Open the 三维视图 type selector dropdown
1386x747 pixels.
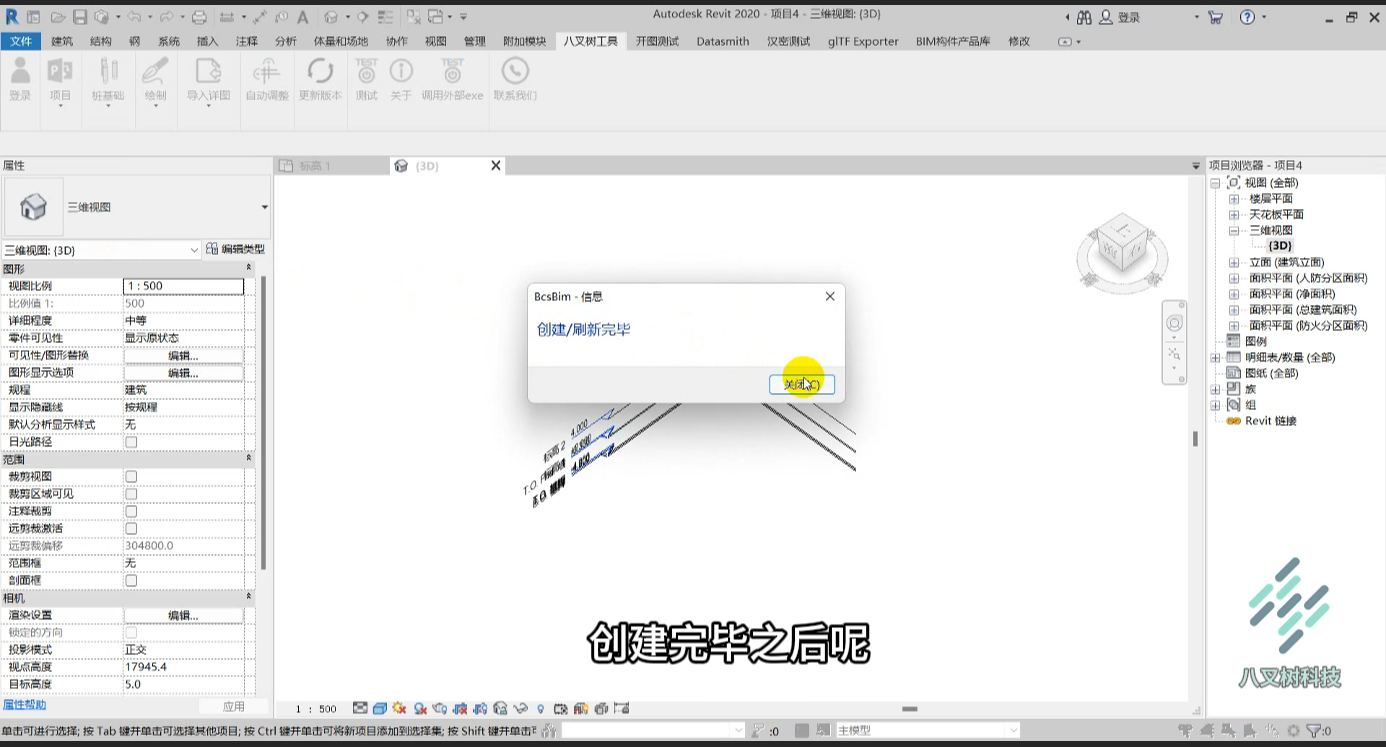pos(136,207)
